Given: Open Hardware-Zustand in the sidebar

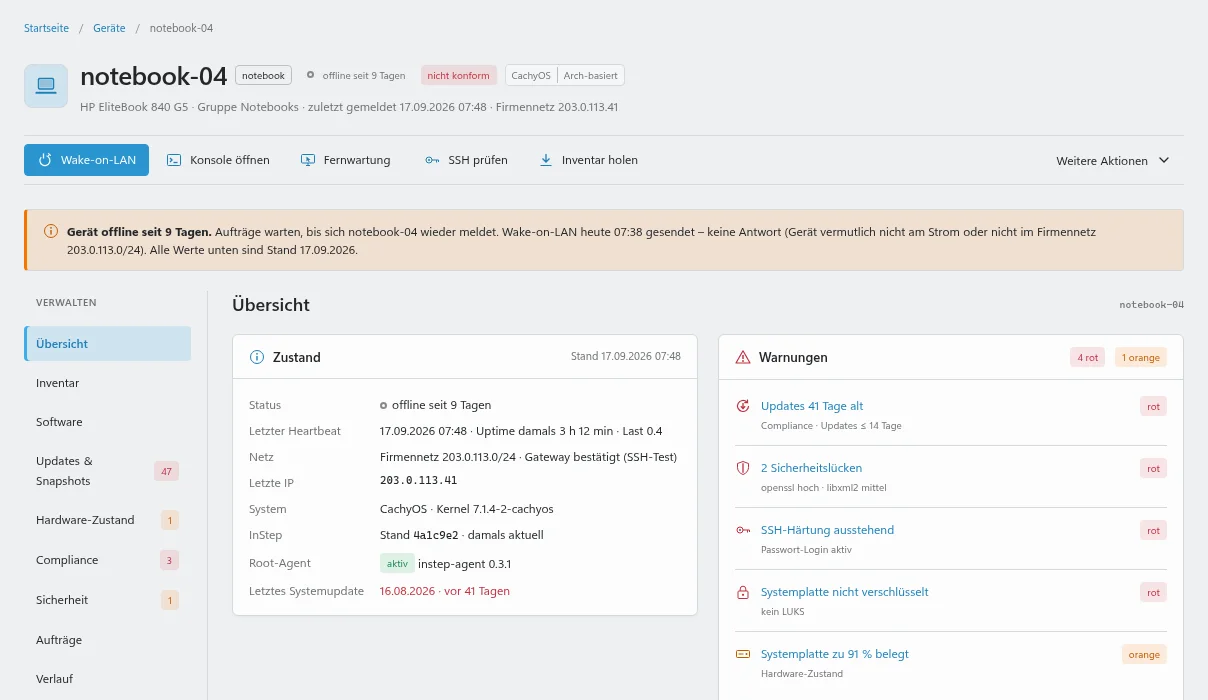Looking at the screenshot, I should click(x=108, y=520).
